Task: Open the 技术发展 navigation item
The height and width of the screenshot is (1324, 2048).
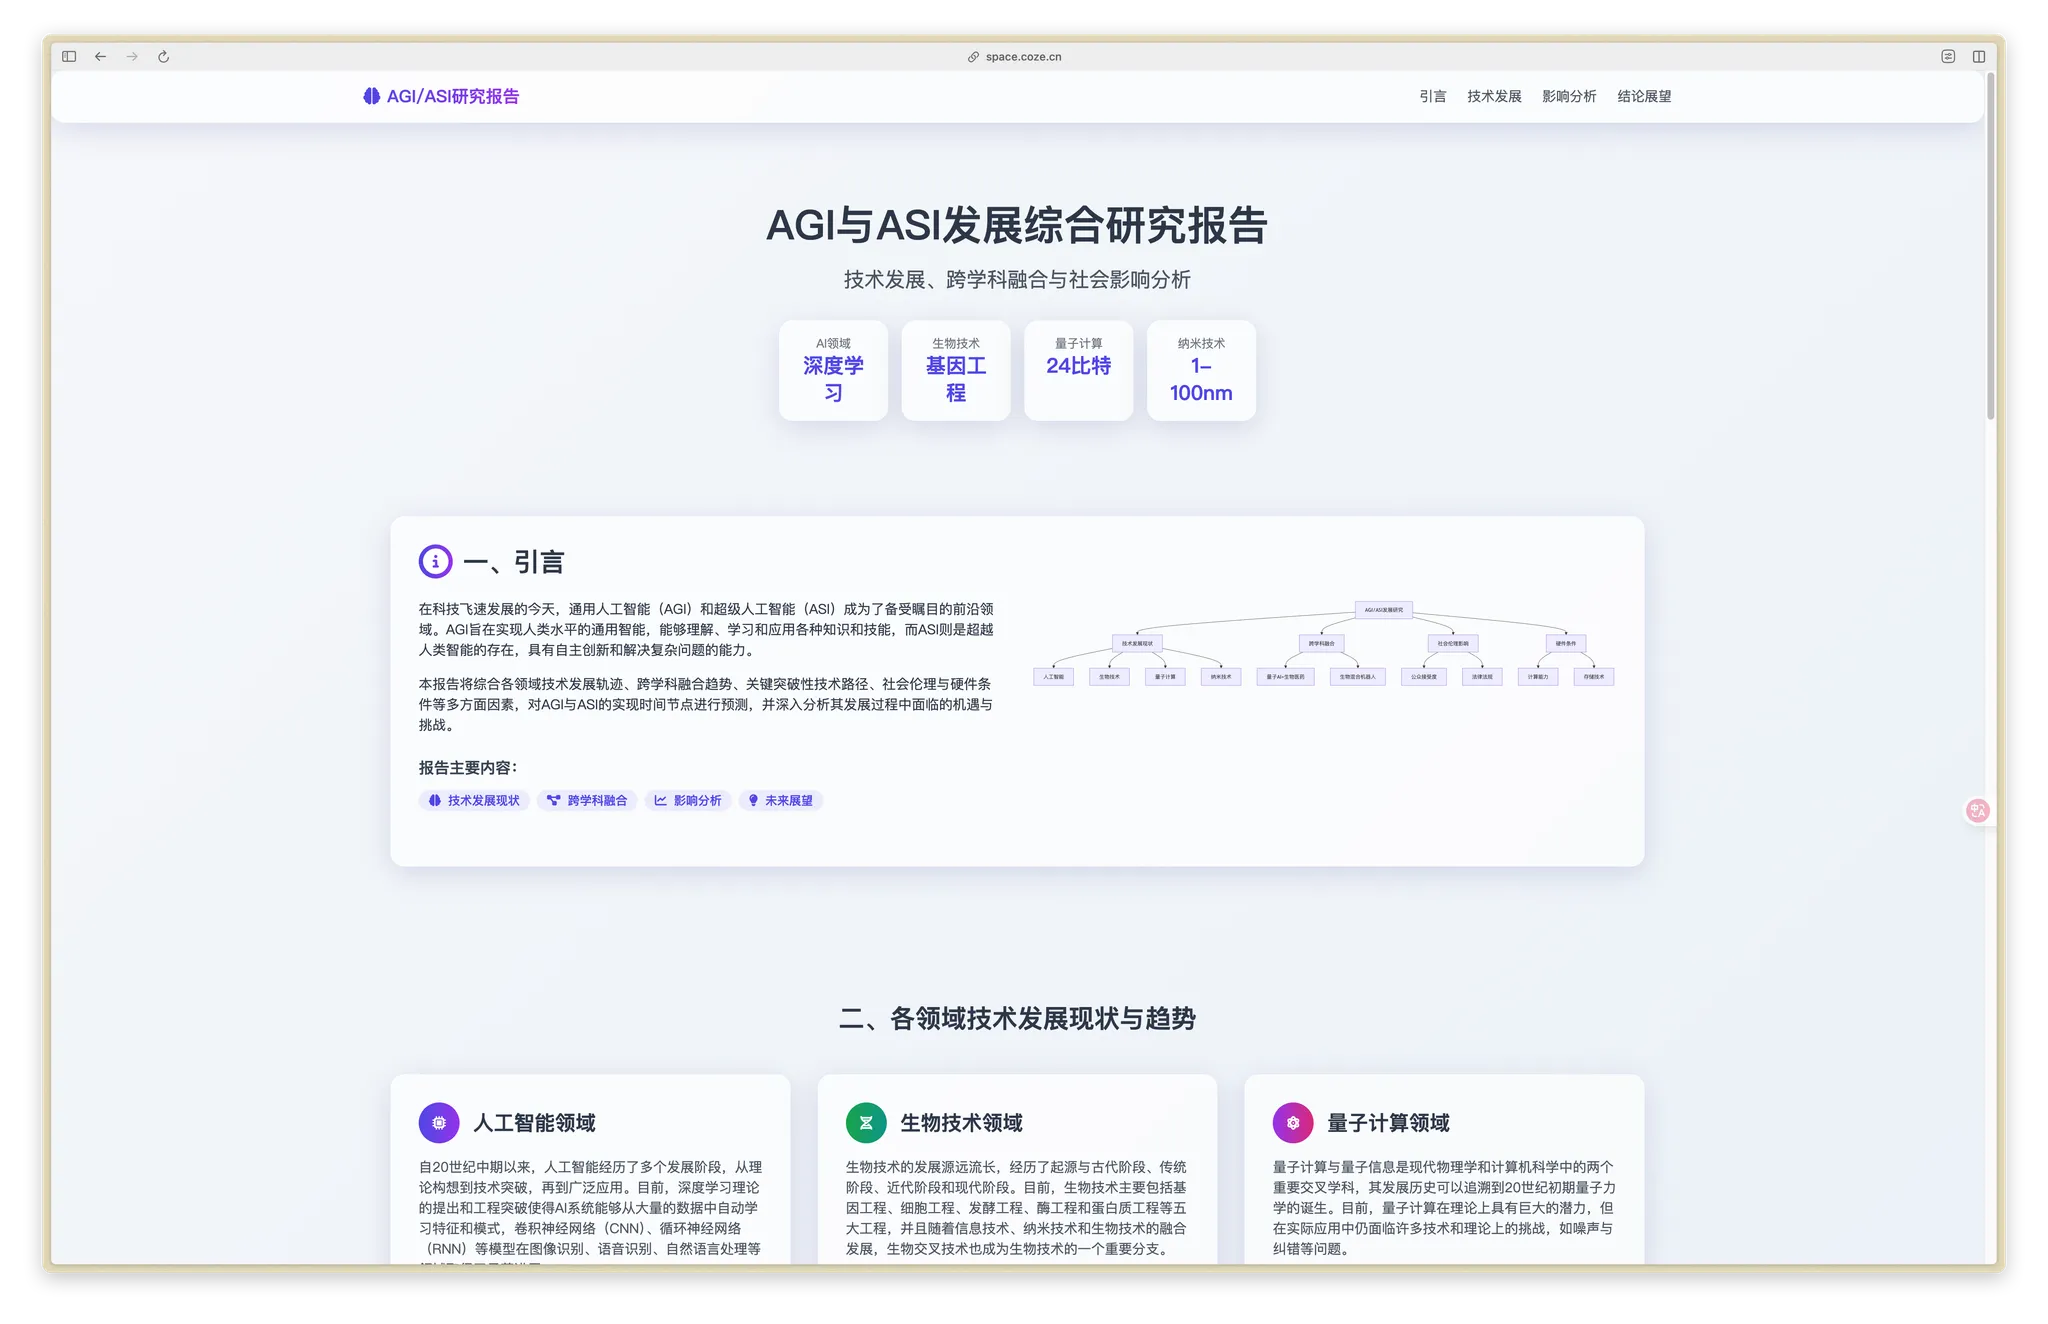Action: 1494,96
